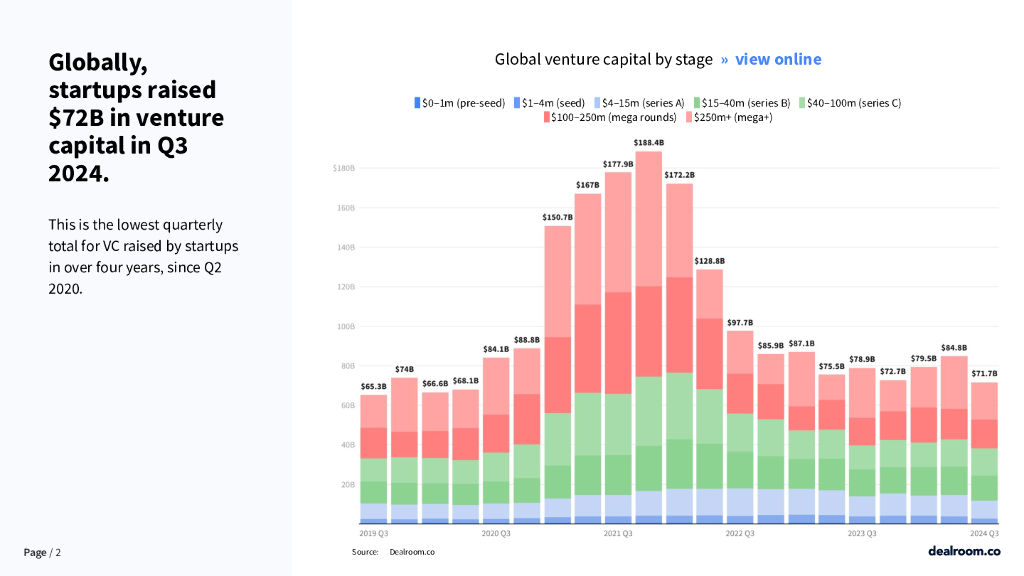Click the $150.7B data label
The image size is (1024, 576).
tap(557, 217)
